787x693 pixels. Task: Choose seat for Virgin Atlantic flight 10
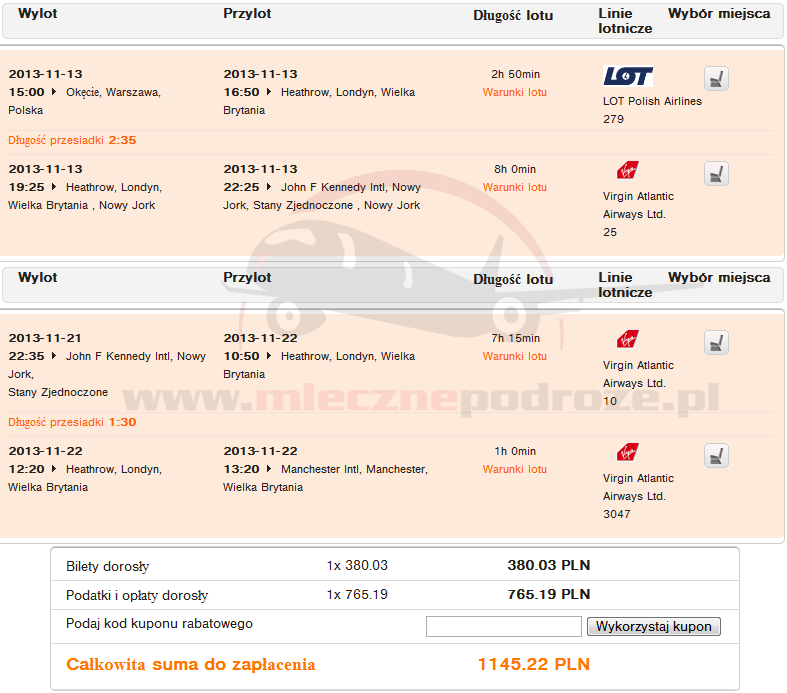(x=715, y=343)
